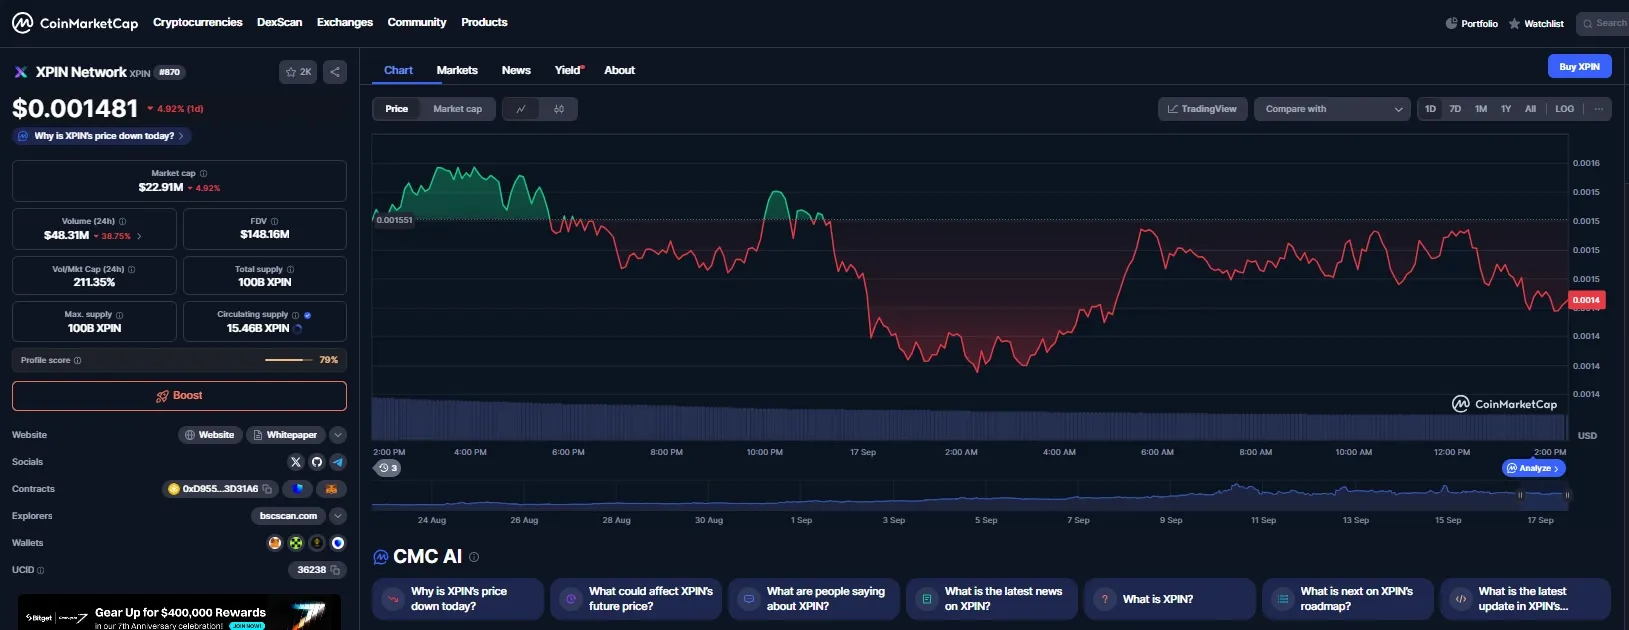Image resolution: width=1629 pixels, height=630 pixels.
Task: Open the GitHub social link
Action: click(x=317, y=462)
